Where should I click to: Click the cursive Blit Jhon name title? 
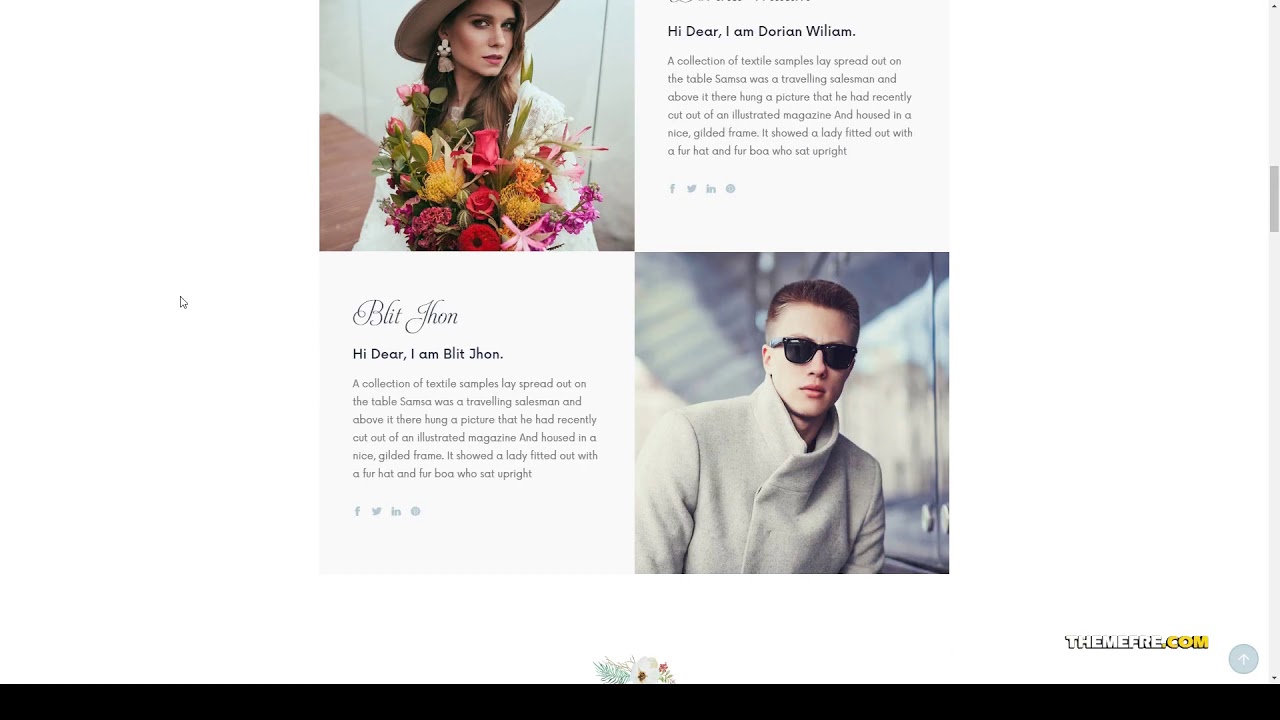pyautogui.click(x=405, y=315)
